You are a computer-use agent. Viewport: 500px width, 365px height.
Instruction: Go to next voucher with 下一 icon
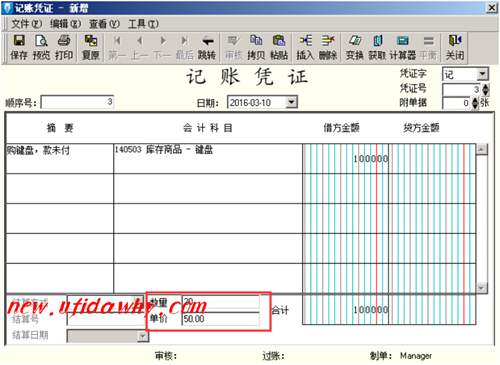(x=162, y=47)
